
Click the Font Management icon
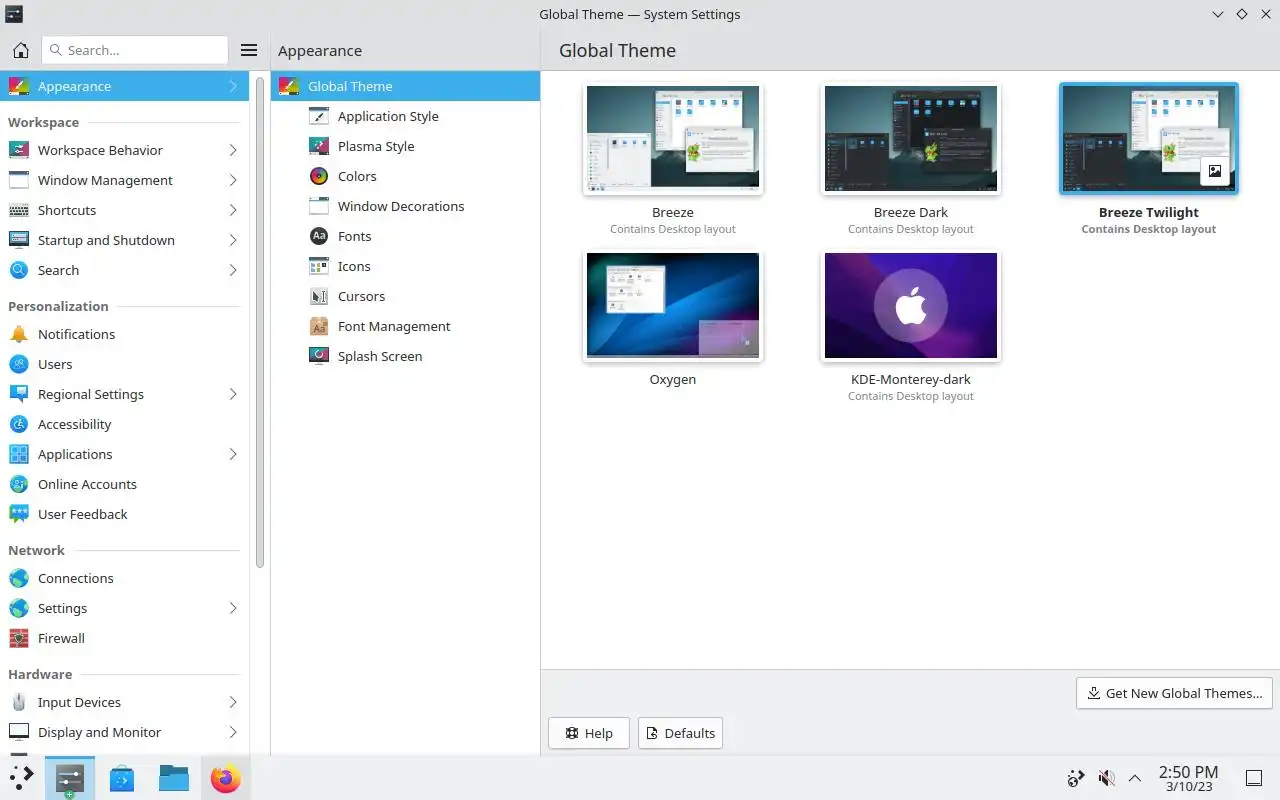[319, 326]
